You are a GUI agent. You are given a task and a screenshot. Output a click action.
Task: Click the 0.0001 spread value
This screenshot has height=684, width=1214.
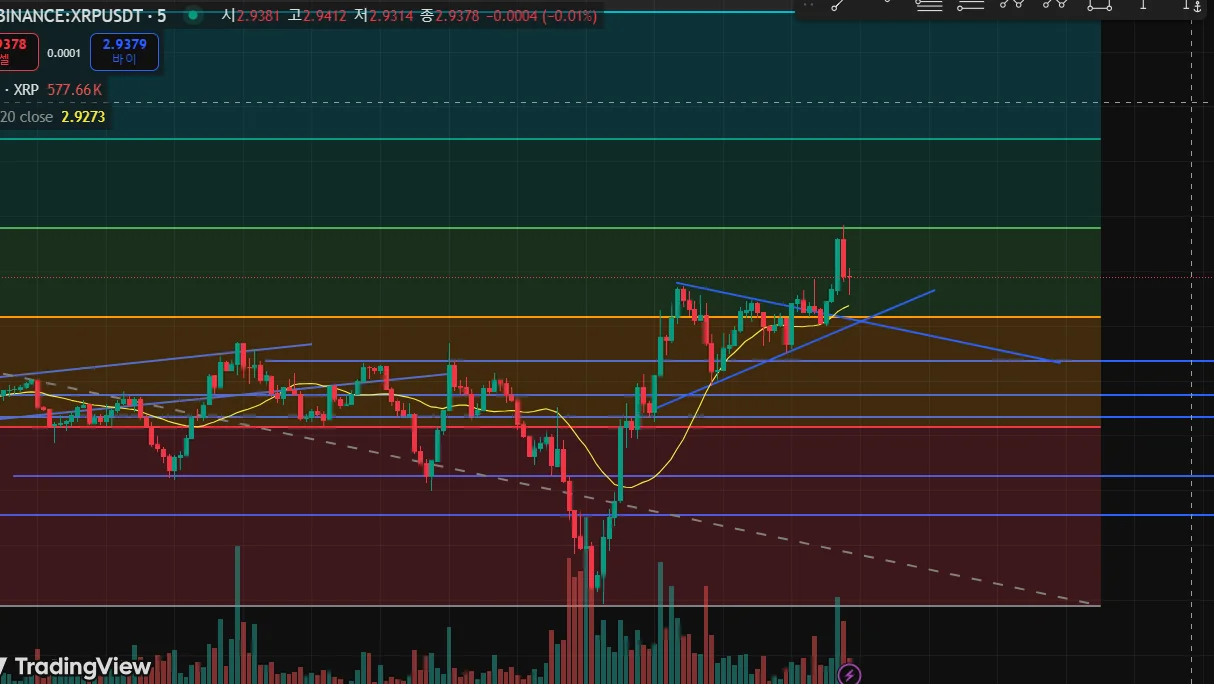(64, 53)
